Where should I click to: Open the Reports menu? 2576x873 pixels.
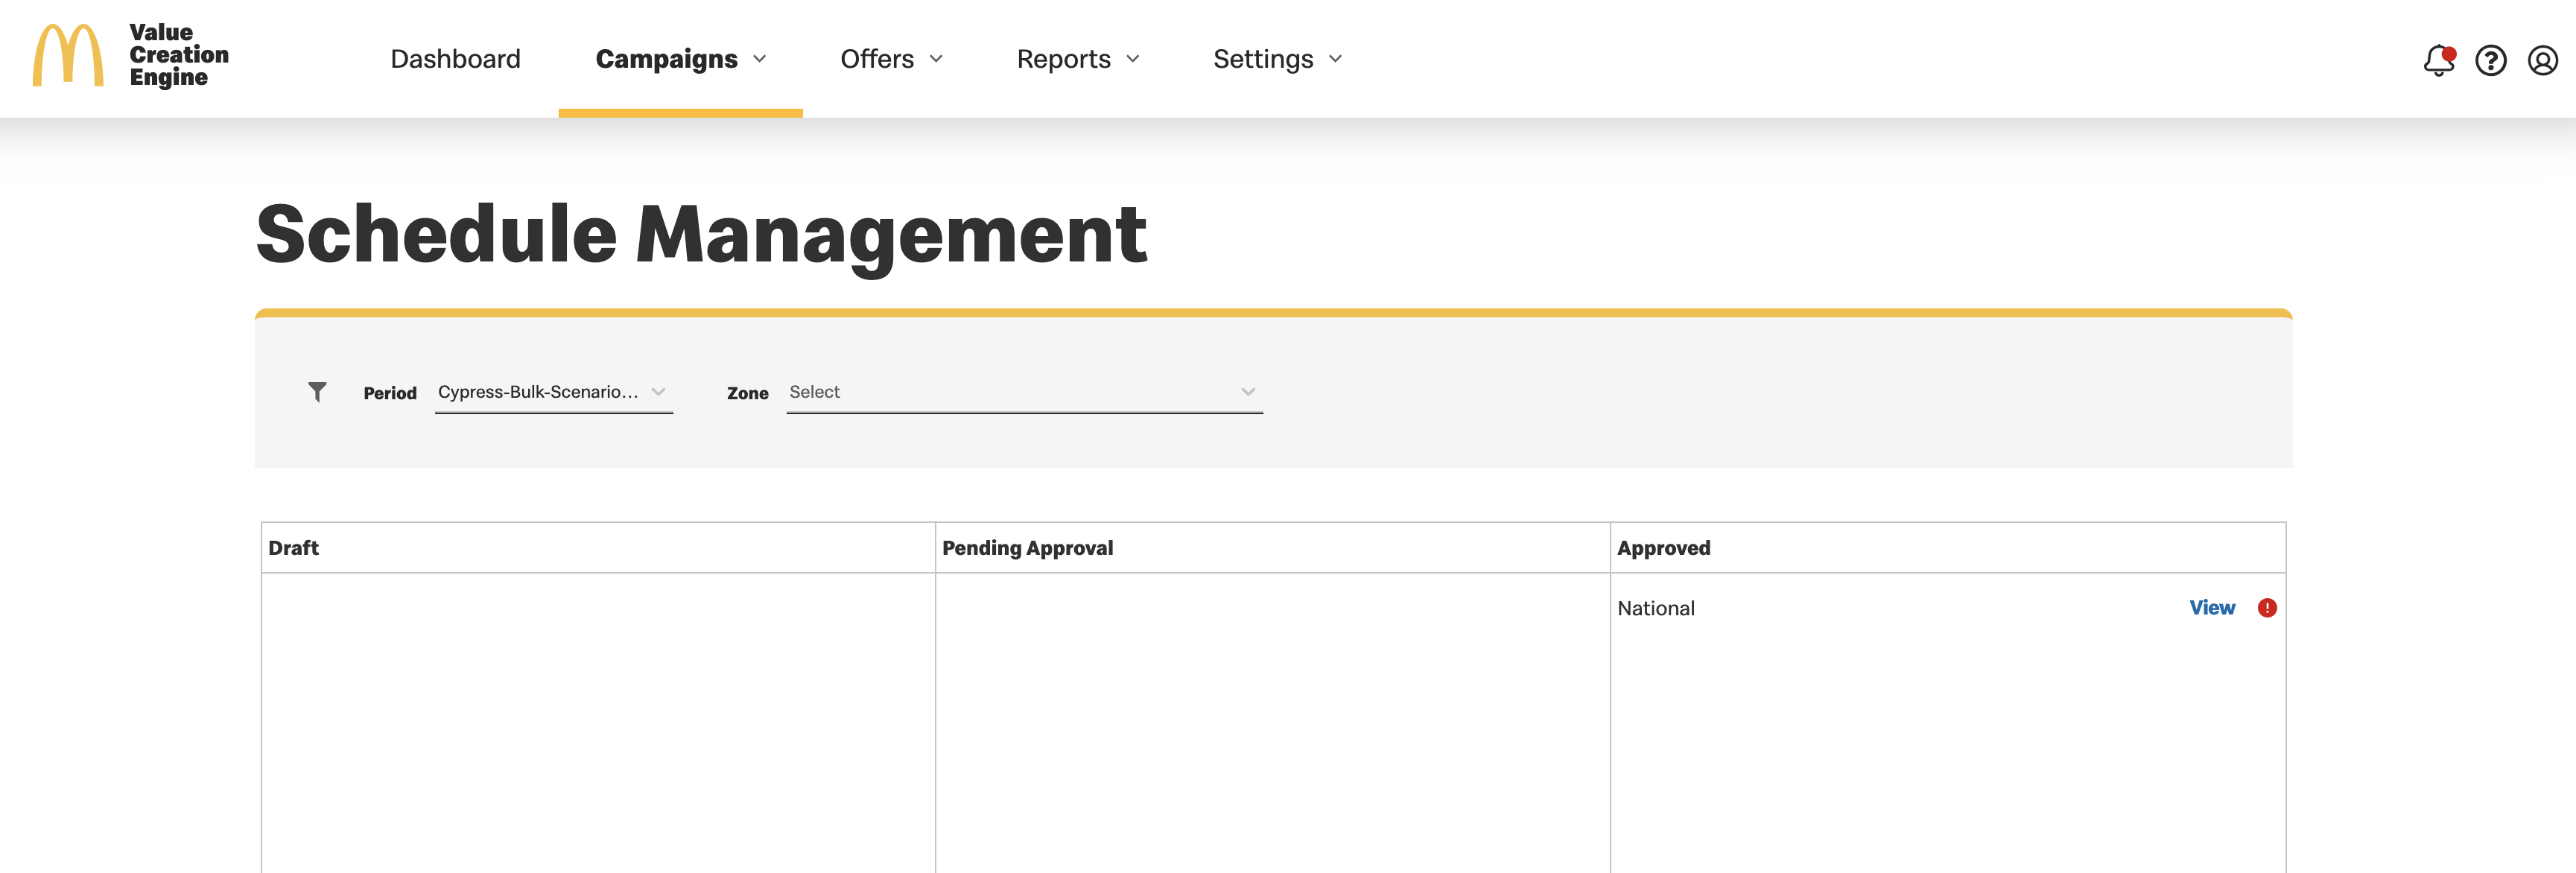click(1078, 59)
